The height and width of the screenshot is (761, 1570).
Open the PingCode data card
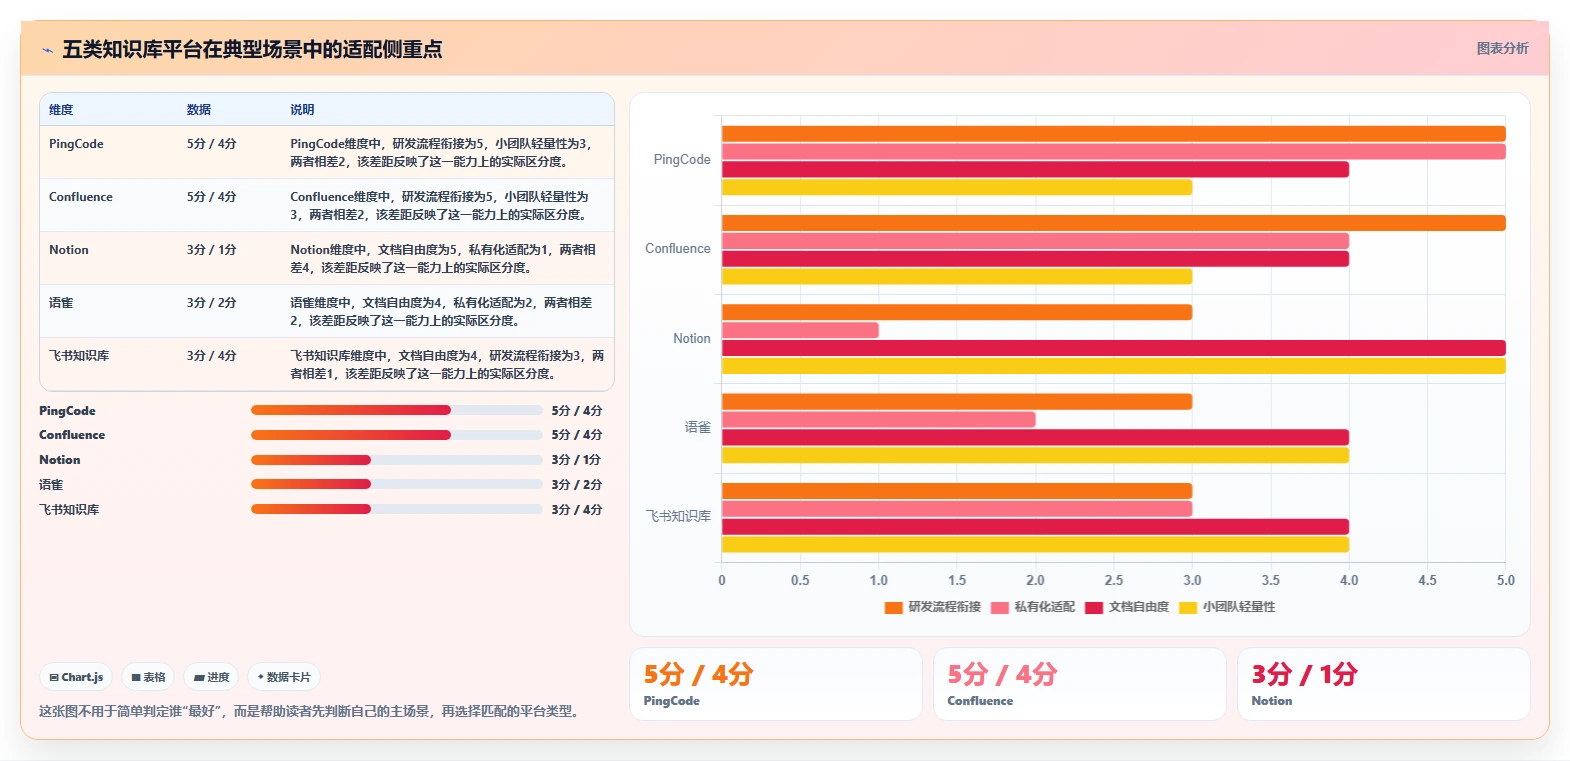(776, 684)
